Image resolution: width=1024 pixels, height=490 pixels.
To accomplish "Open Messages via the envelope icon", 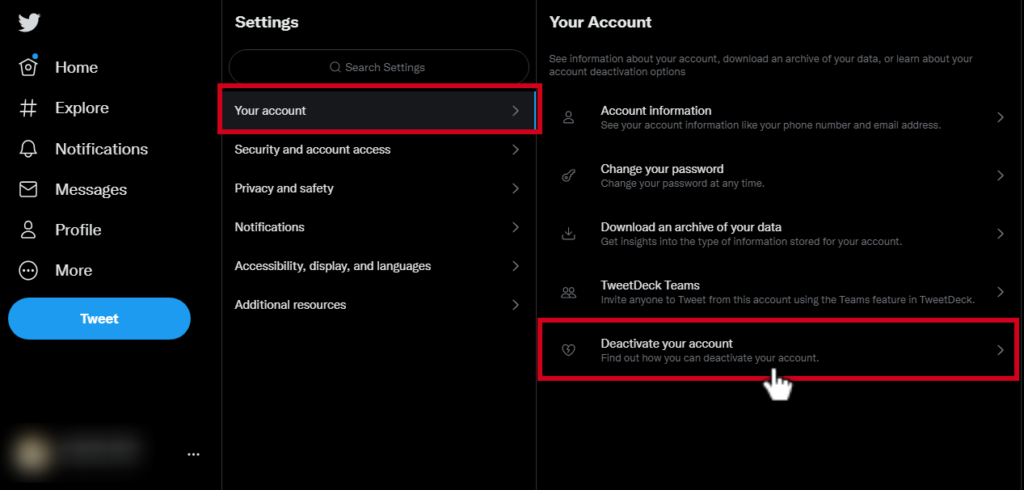I will (28, 189).
